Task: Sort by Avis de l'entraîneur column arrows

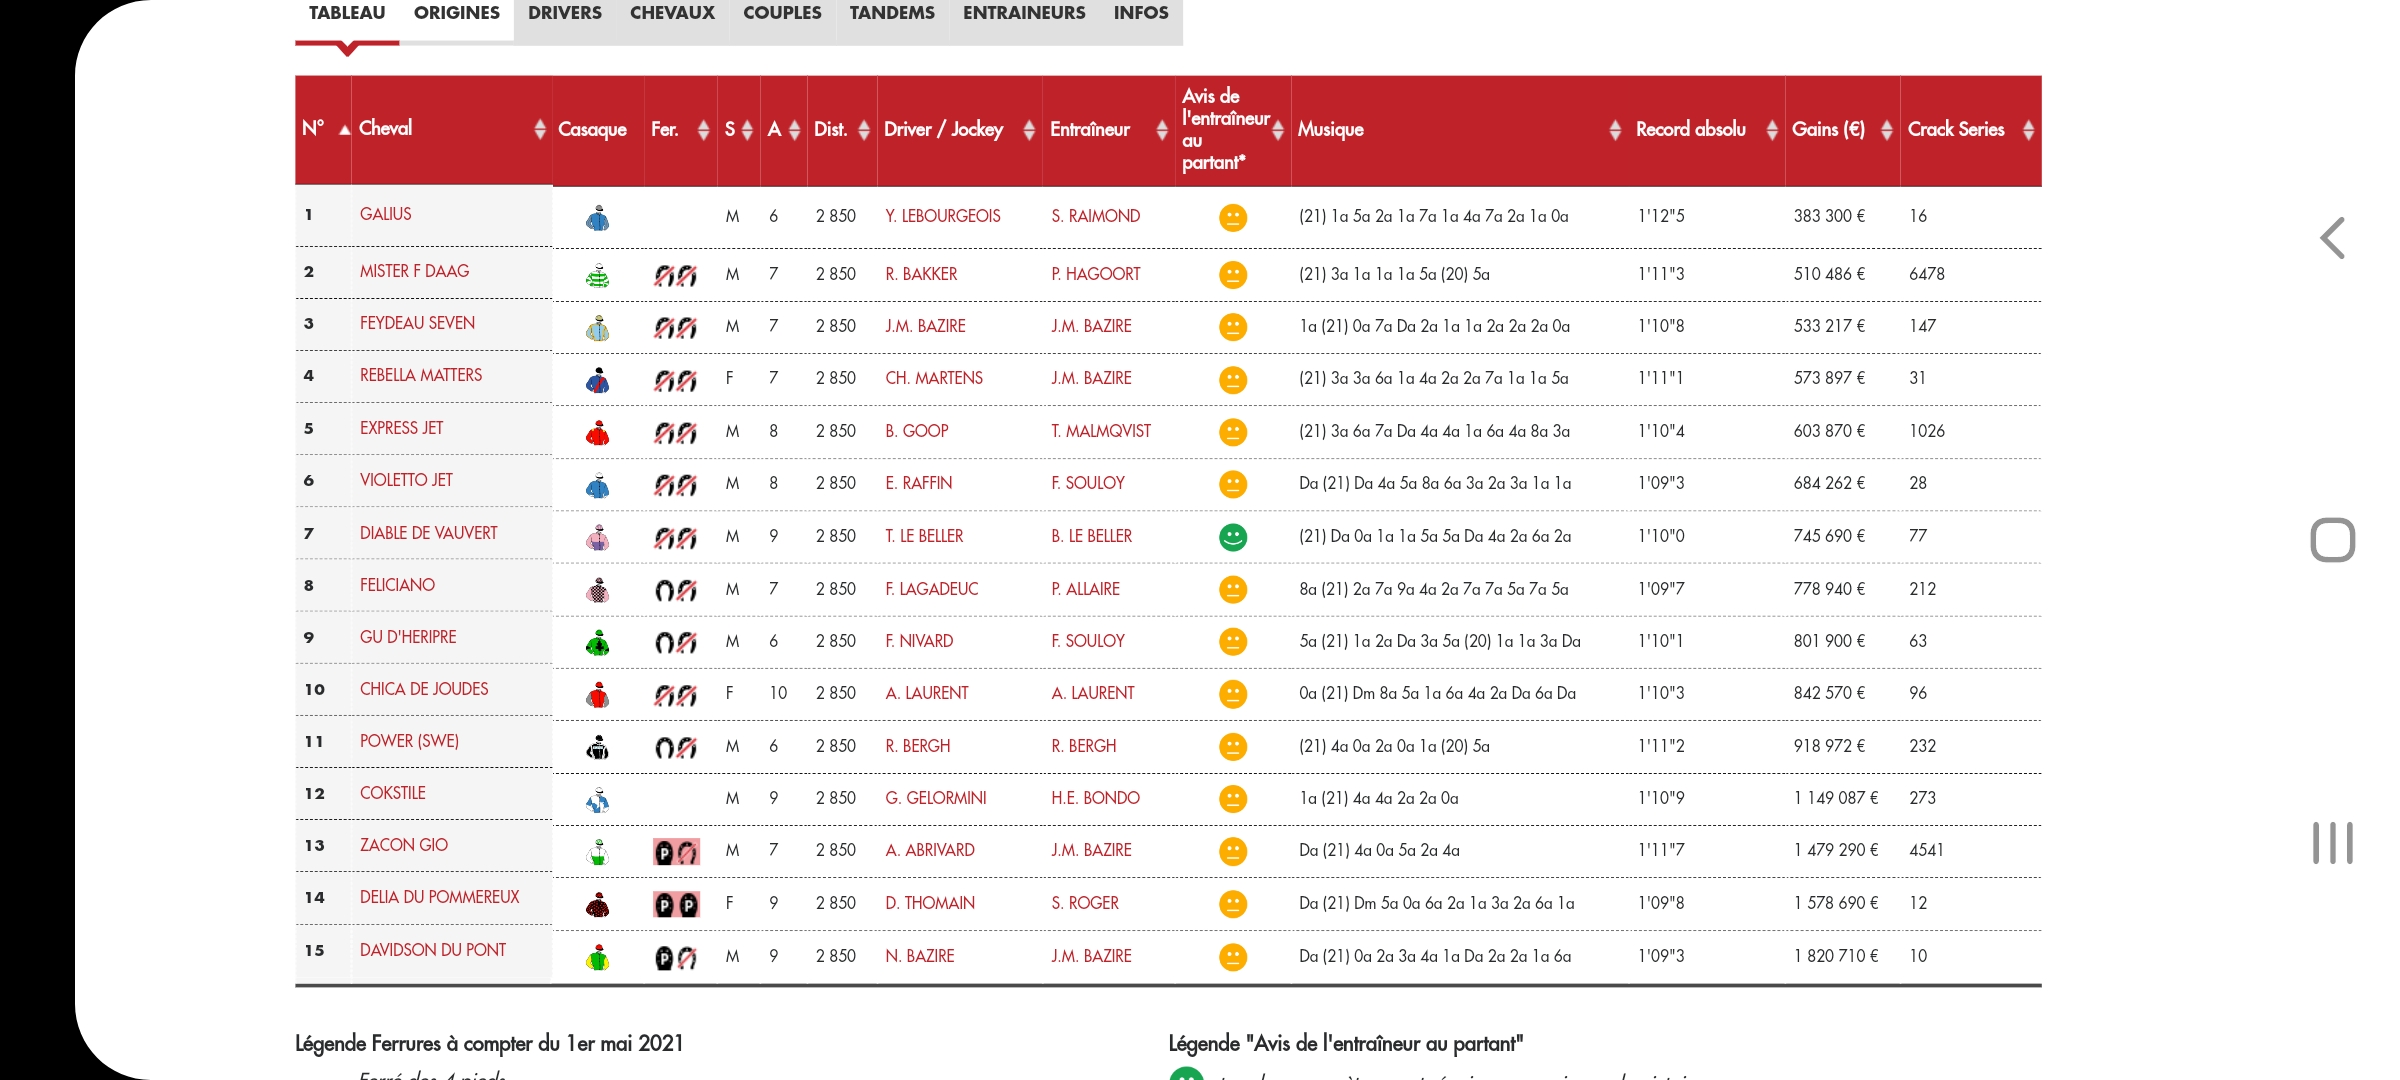Action: point(1278,130)
